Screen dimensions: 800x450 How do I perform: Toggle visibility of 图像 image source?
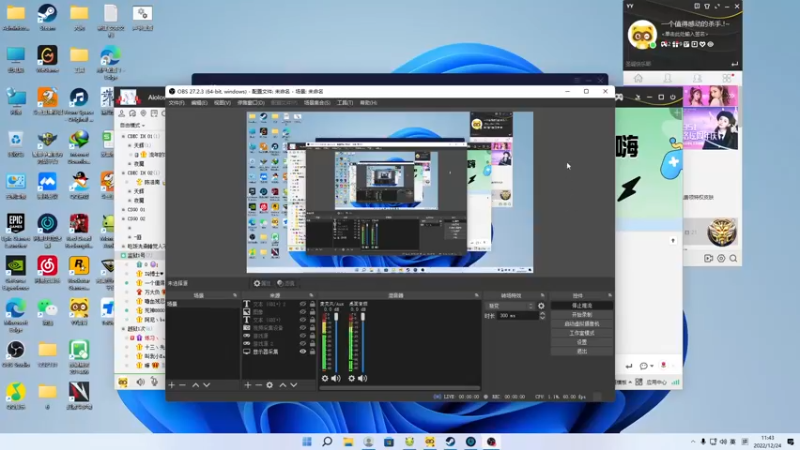[x=303, y=312]
